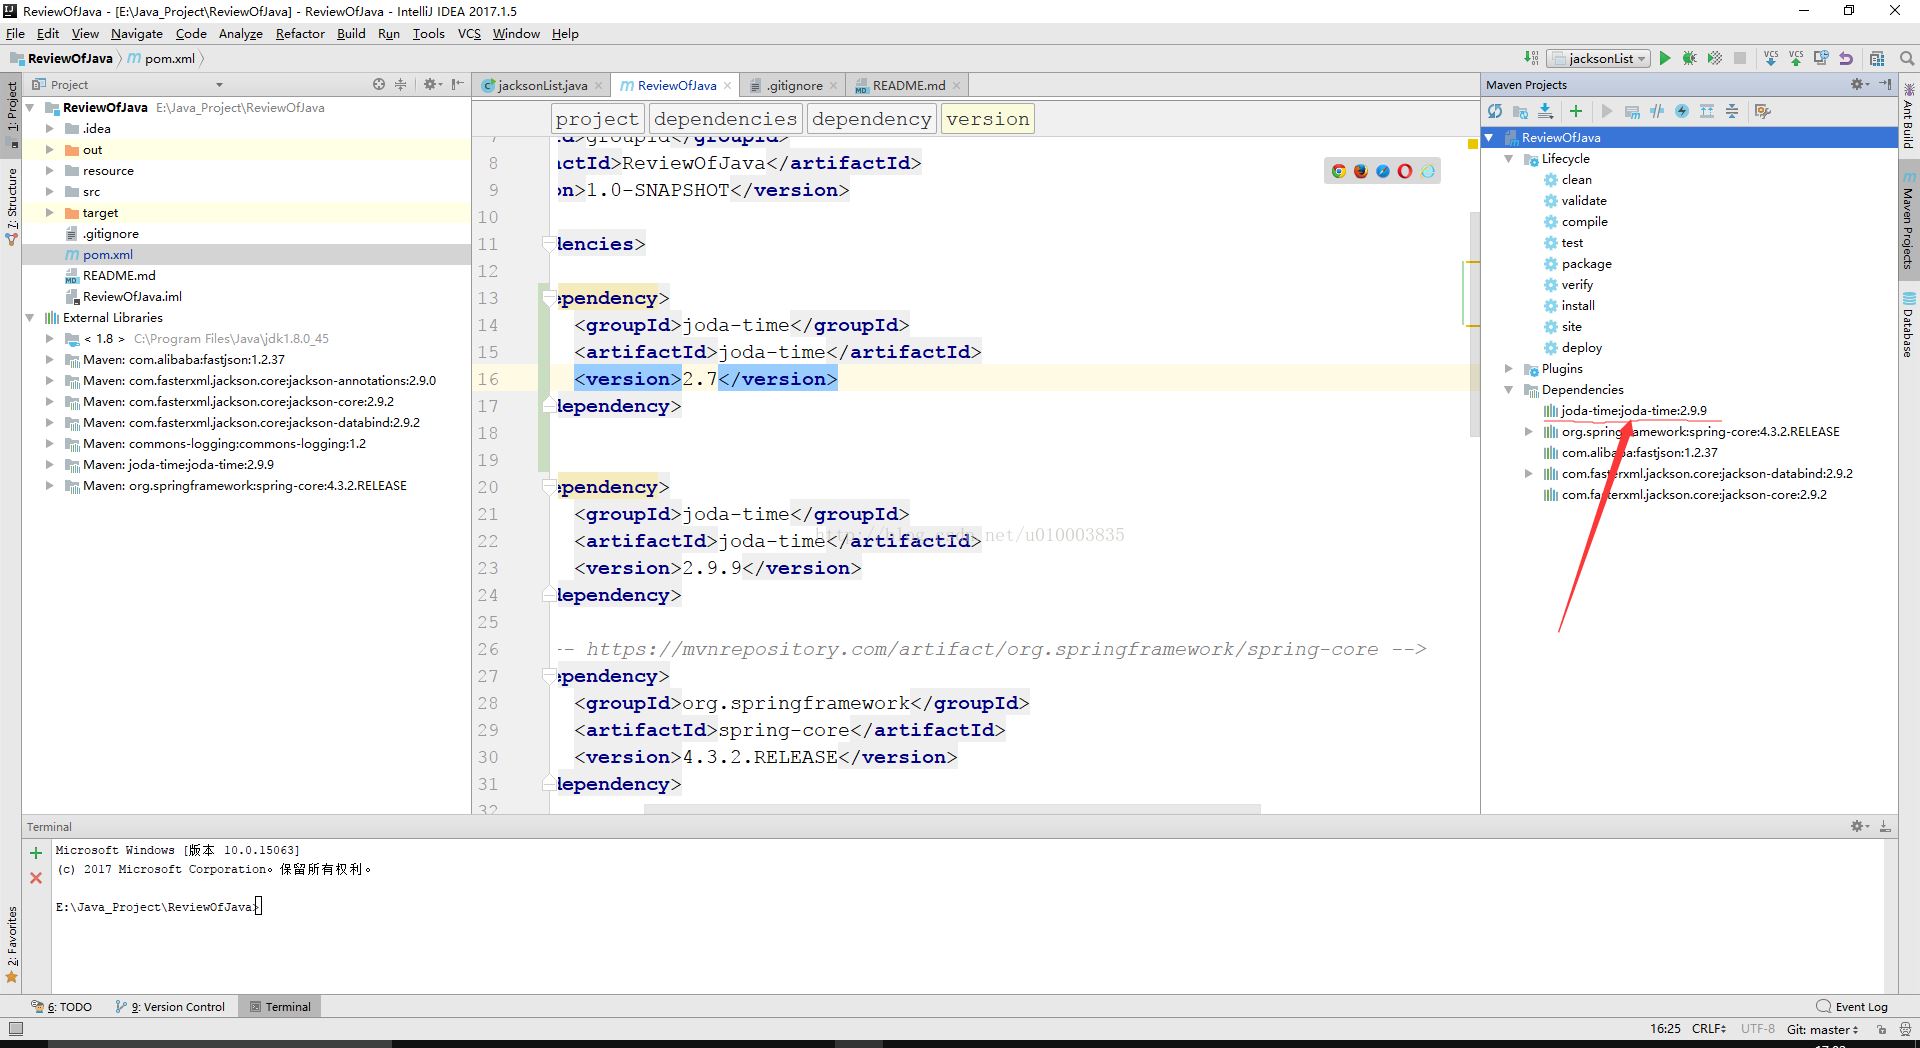Add a Maven project with plus icon

1576,112
